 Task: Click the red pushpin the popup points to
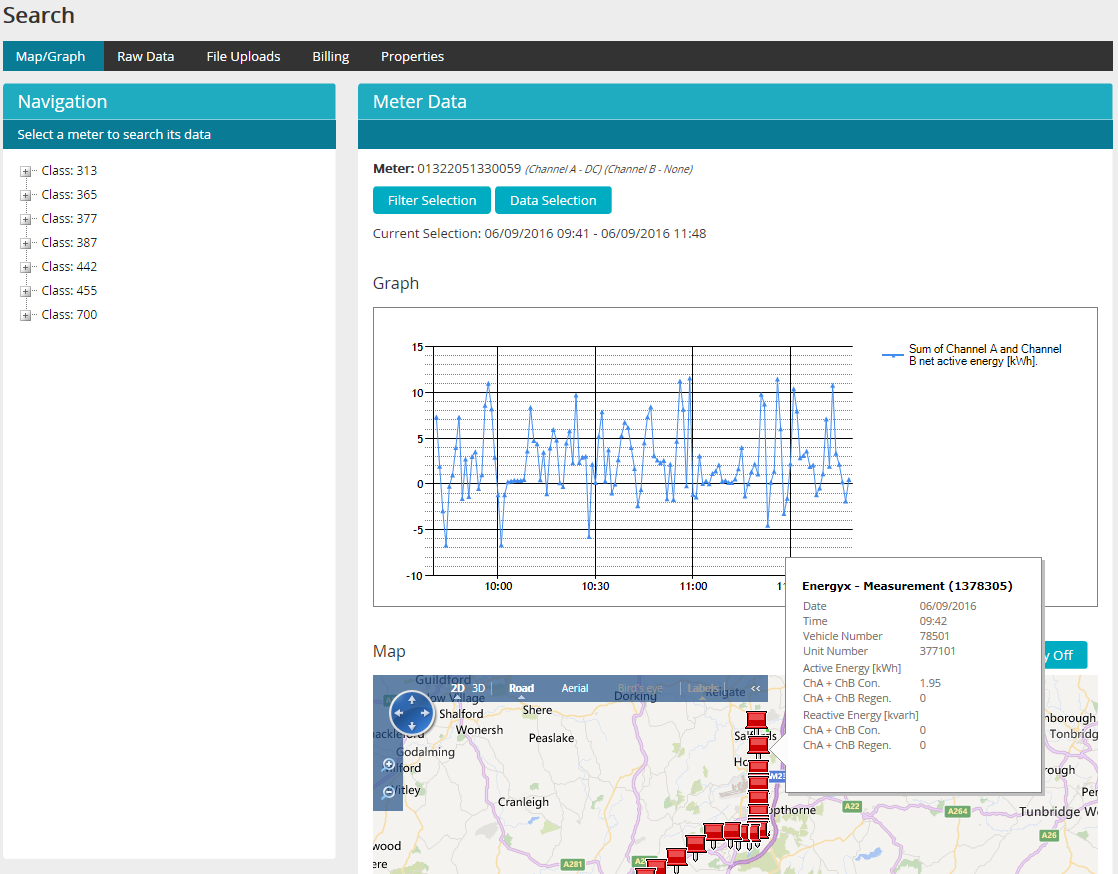click(759, 746)
